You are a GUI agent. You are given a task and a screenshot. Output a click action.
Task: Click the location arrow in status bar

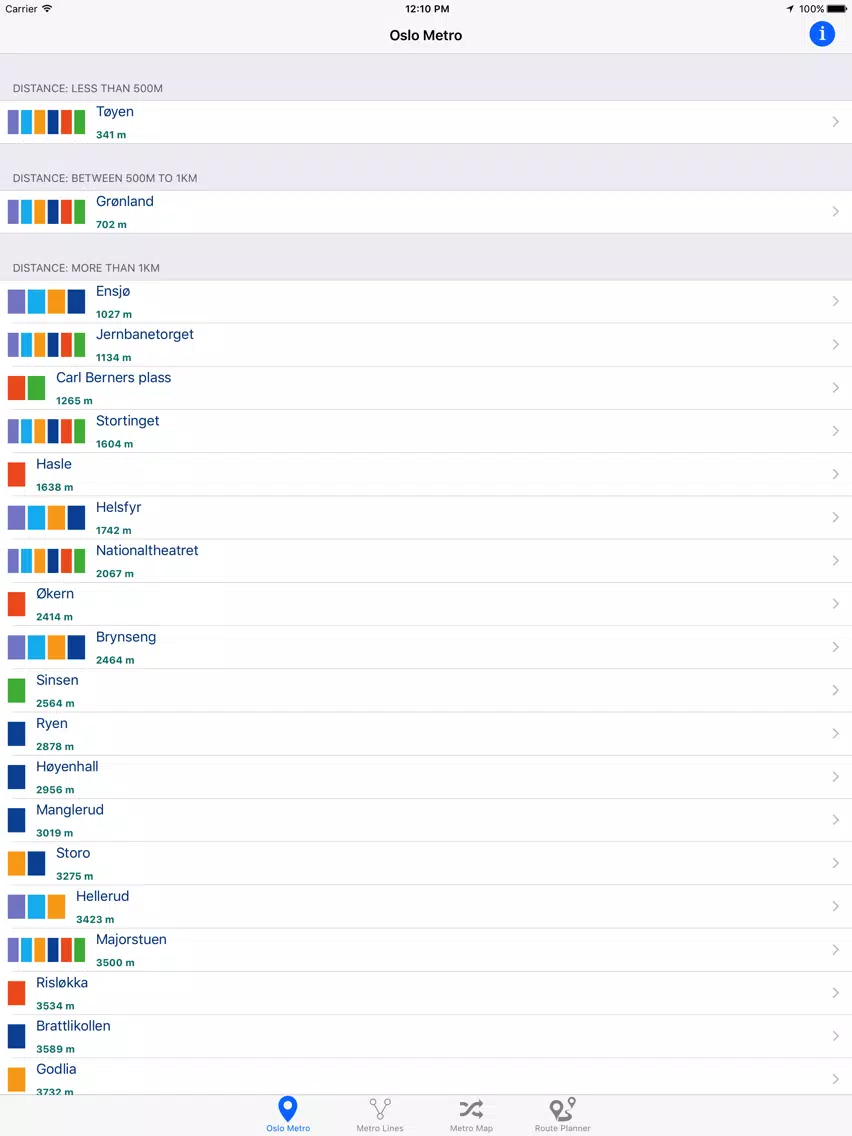point(790,9)
